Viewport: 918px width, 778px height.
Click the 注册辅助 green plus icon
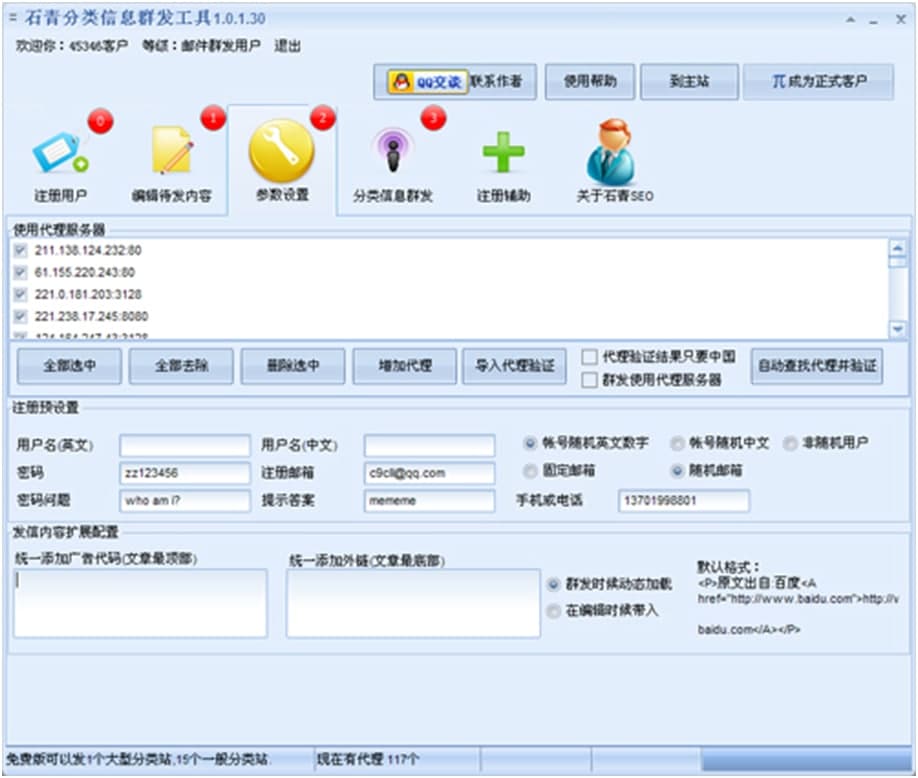tap(503, 153)
